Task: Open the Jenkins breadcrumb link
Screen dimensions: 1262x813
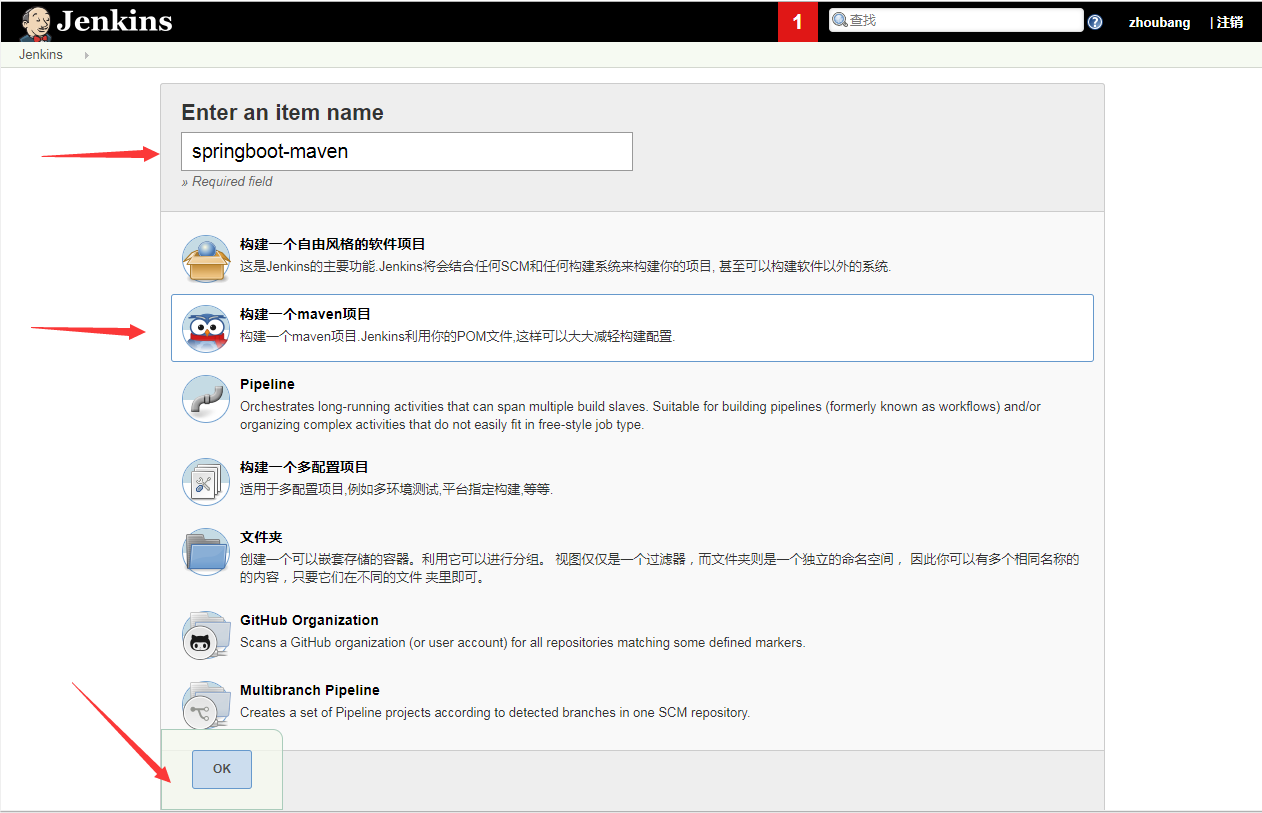Action: (41, 55)
